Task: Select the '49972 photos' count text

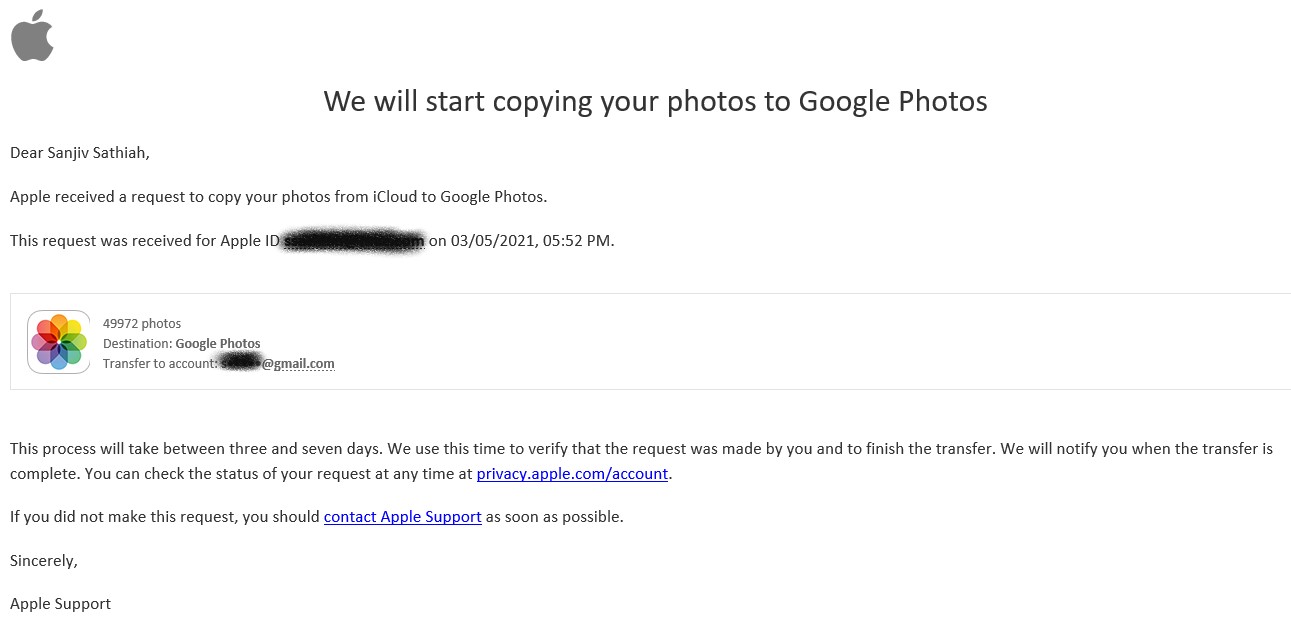Action: pyautogui.click(x=142, y=323)
